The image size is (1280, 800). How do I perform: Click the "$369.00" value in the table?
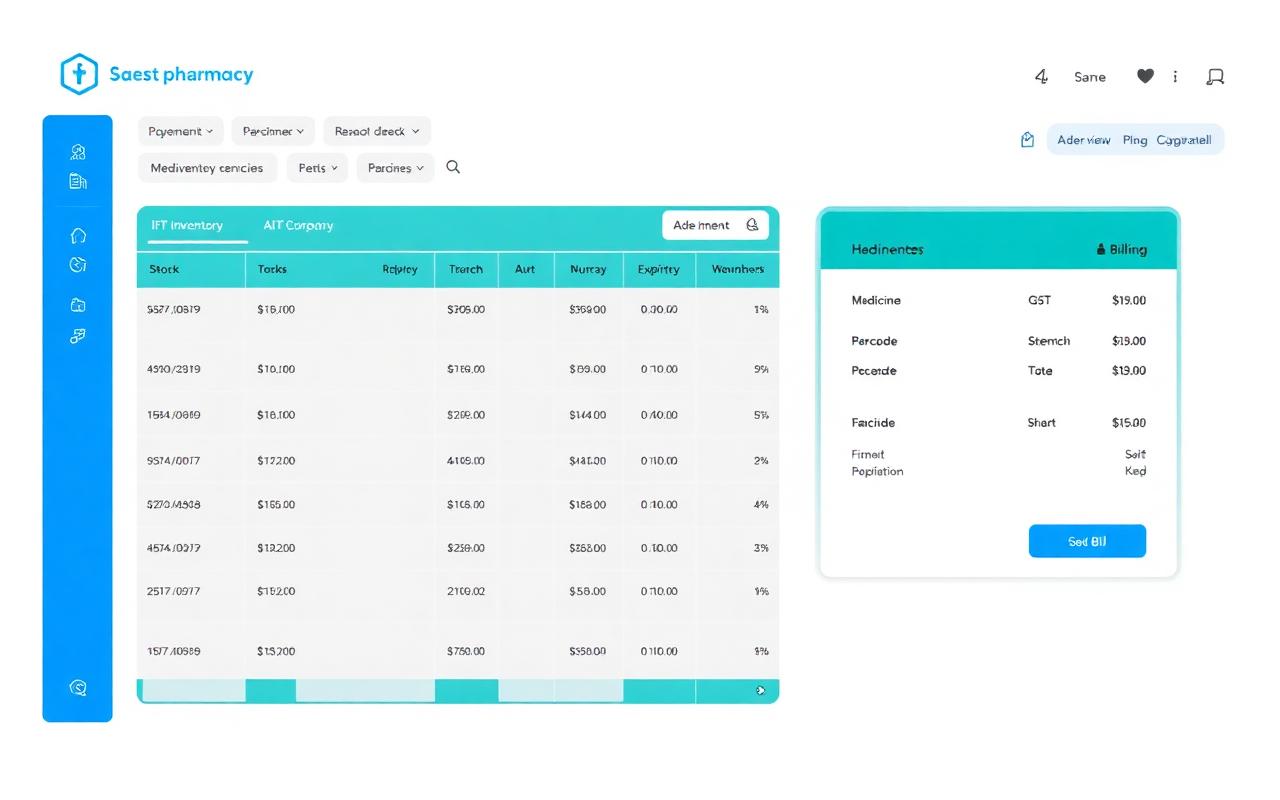(587, 310)
